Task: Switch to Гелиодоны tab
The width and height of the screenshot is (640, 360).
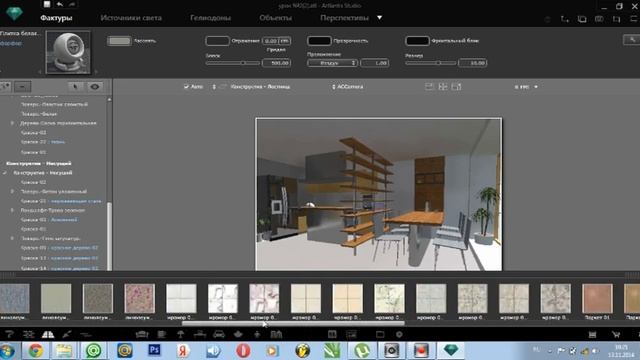Action: coord(211,18)
